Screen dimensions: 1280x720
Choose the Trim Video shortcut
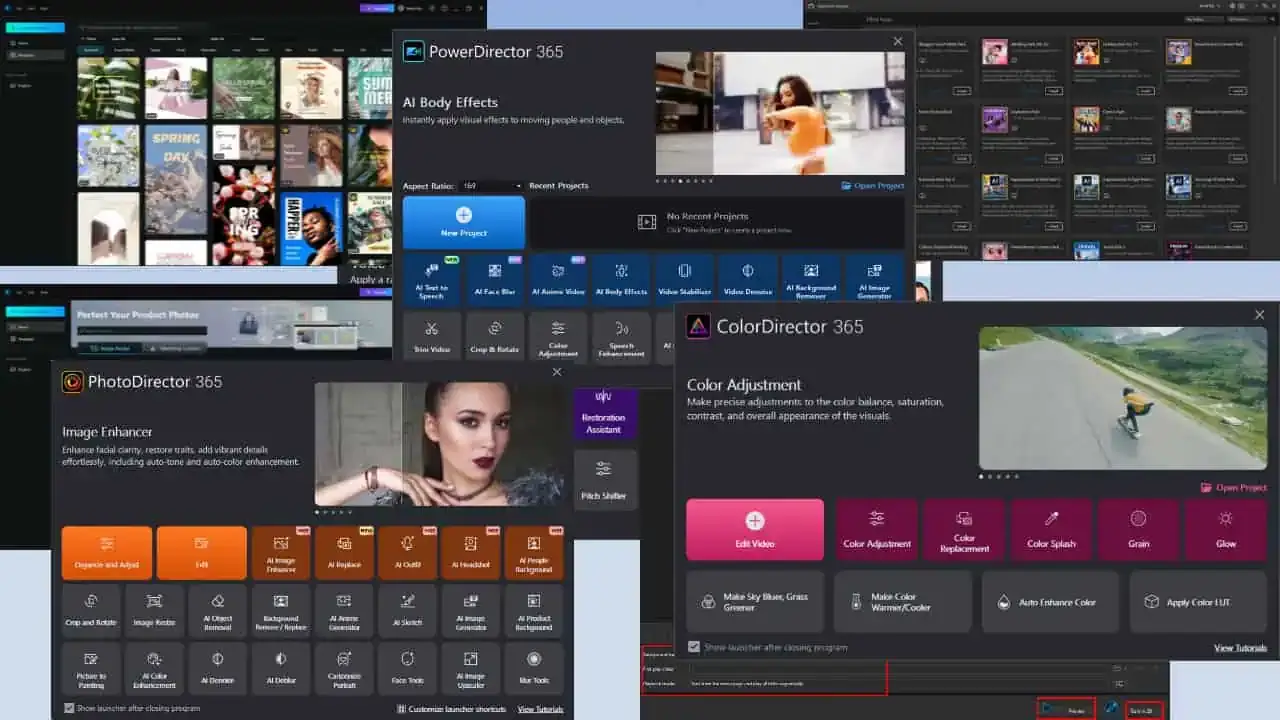431,337
